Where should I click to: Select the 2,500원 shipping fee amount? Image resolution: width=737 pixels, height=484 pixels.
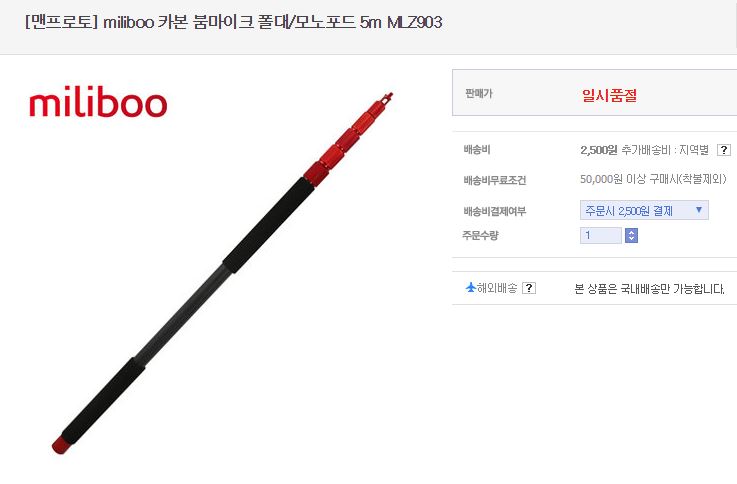point(598,150)
